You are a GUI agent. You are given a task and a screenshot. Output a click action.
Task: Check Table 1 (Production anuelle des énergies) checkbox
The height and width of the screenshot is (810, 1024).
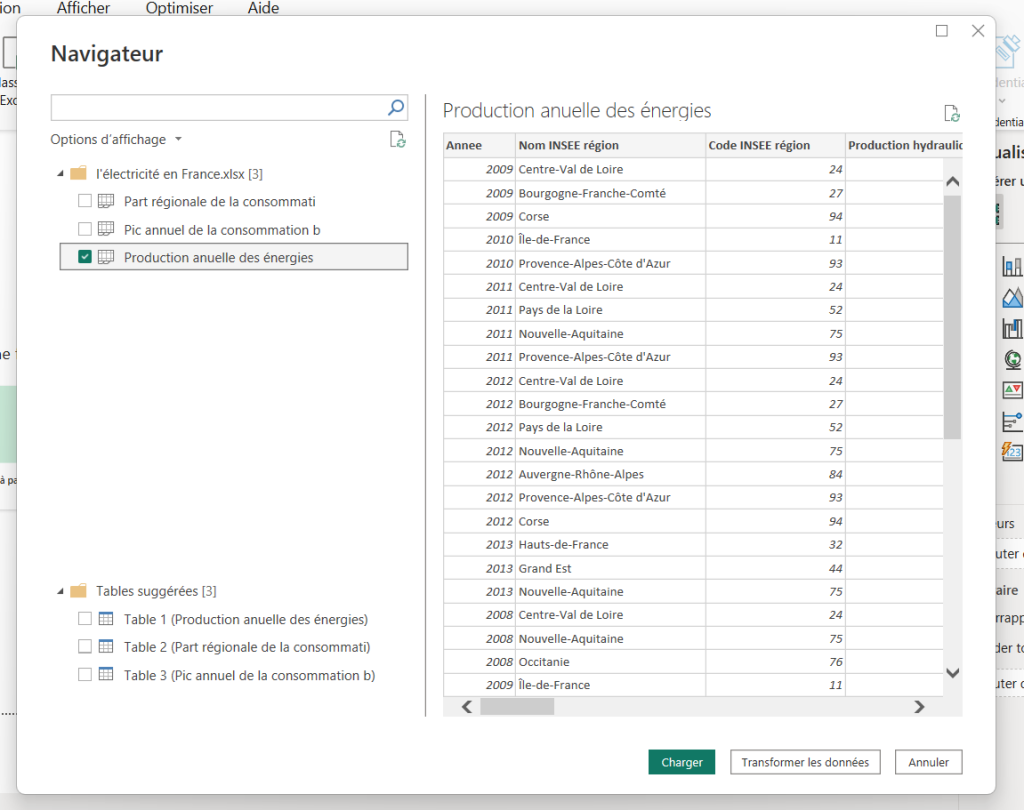click(x=85, y=619)
